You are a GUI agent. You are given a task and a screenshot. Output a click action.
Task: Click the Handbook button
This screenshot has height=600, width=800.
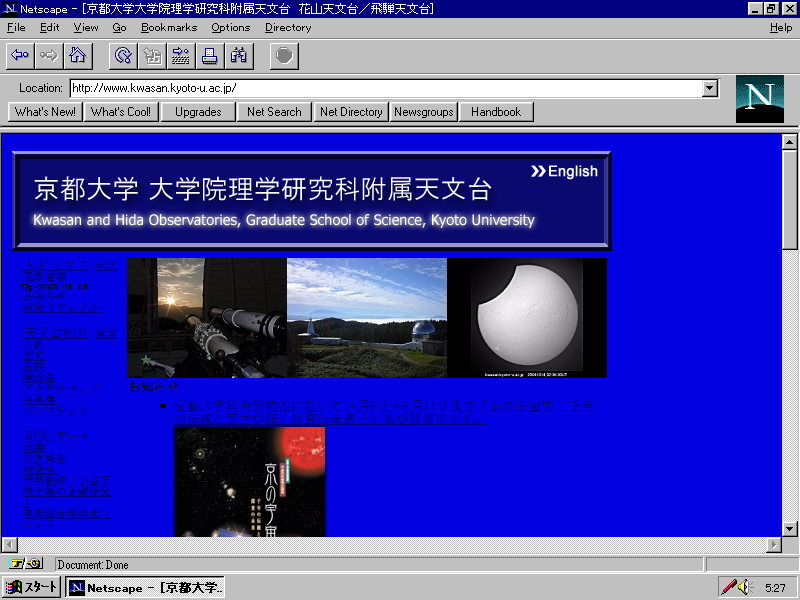[496, 112]
